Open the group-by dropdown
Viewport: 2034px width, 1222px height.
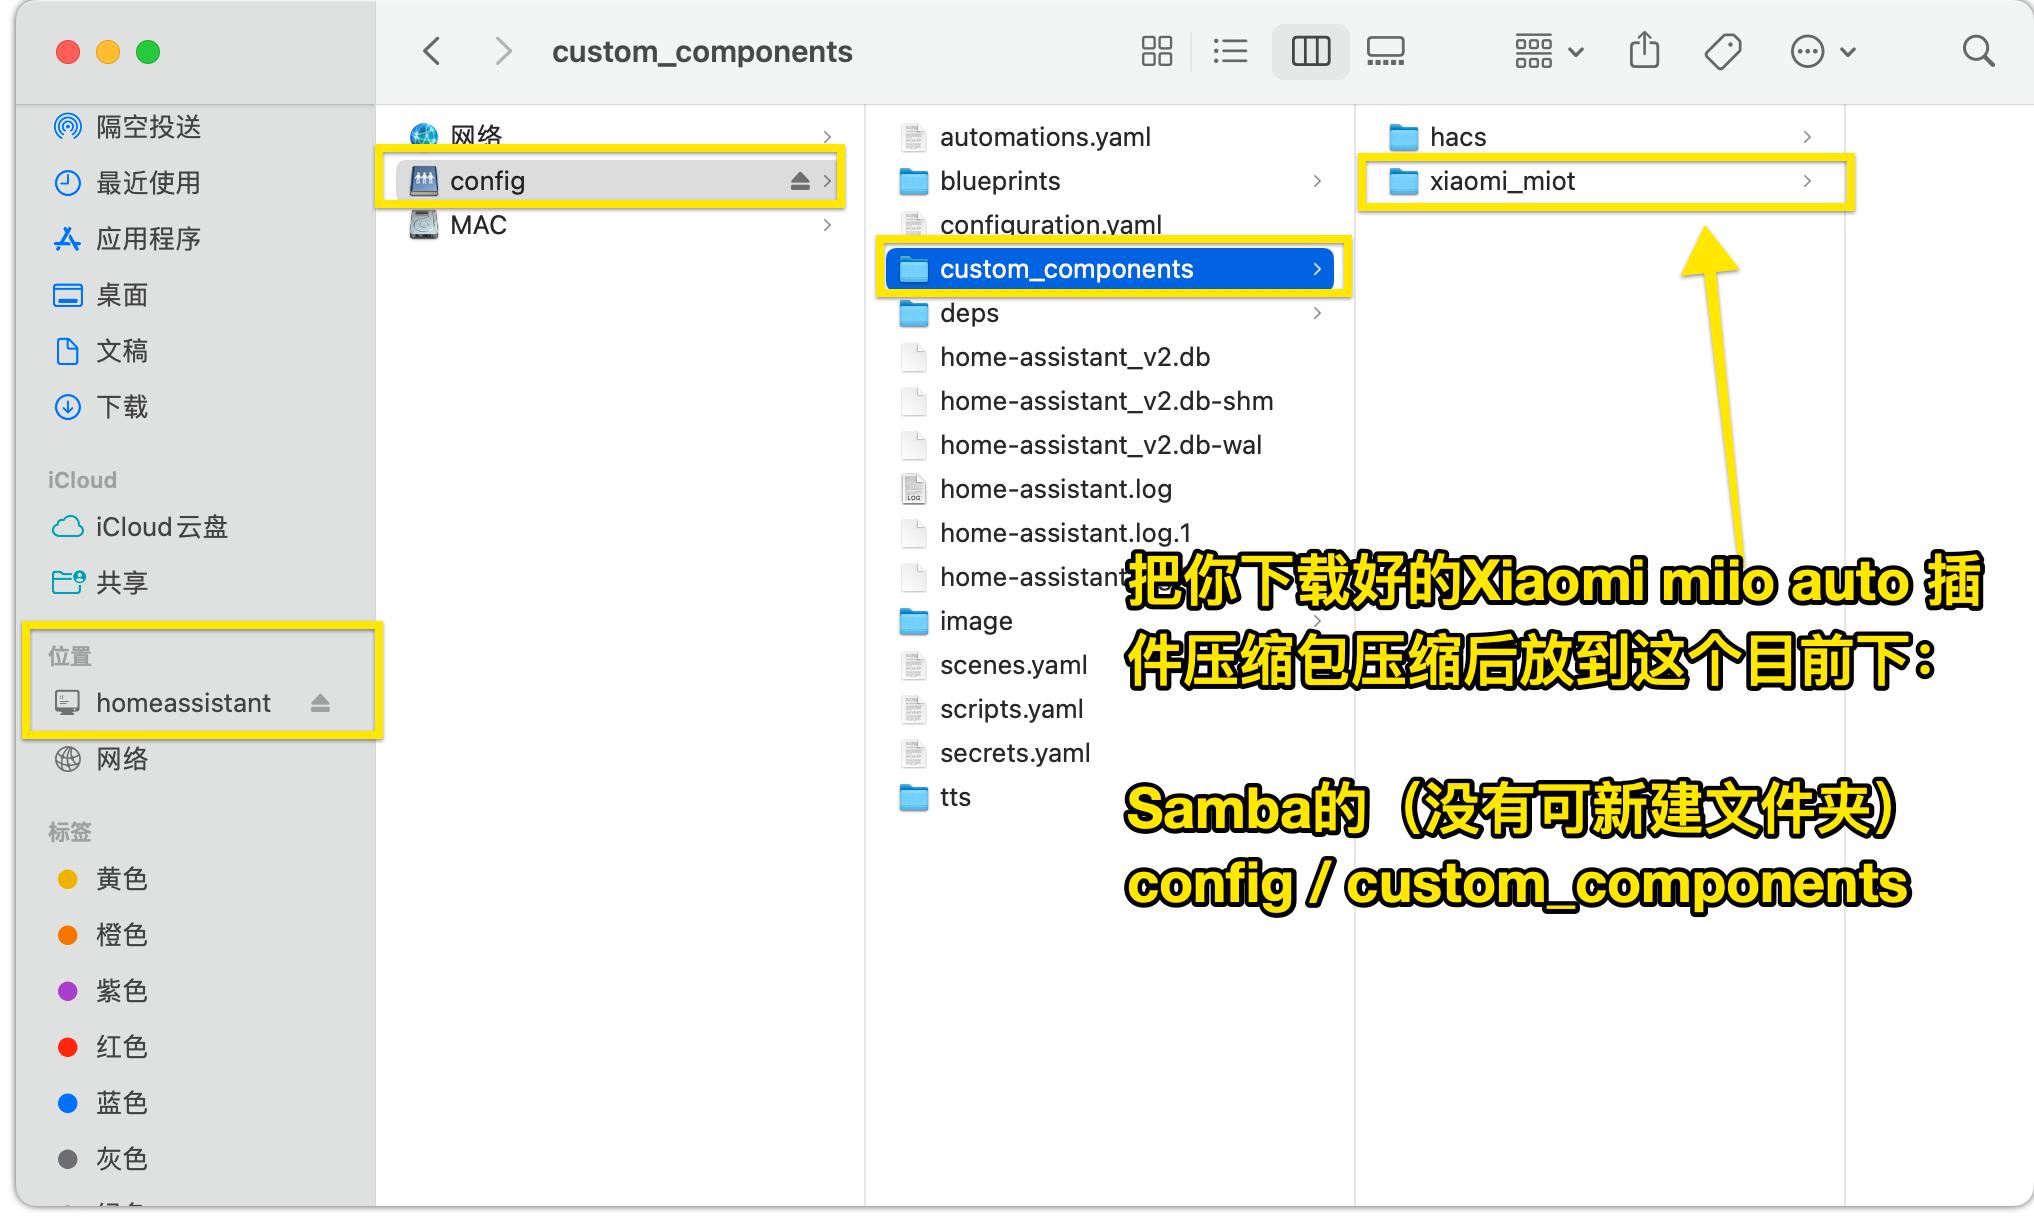[1548, 51]
